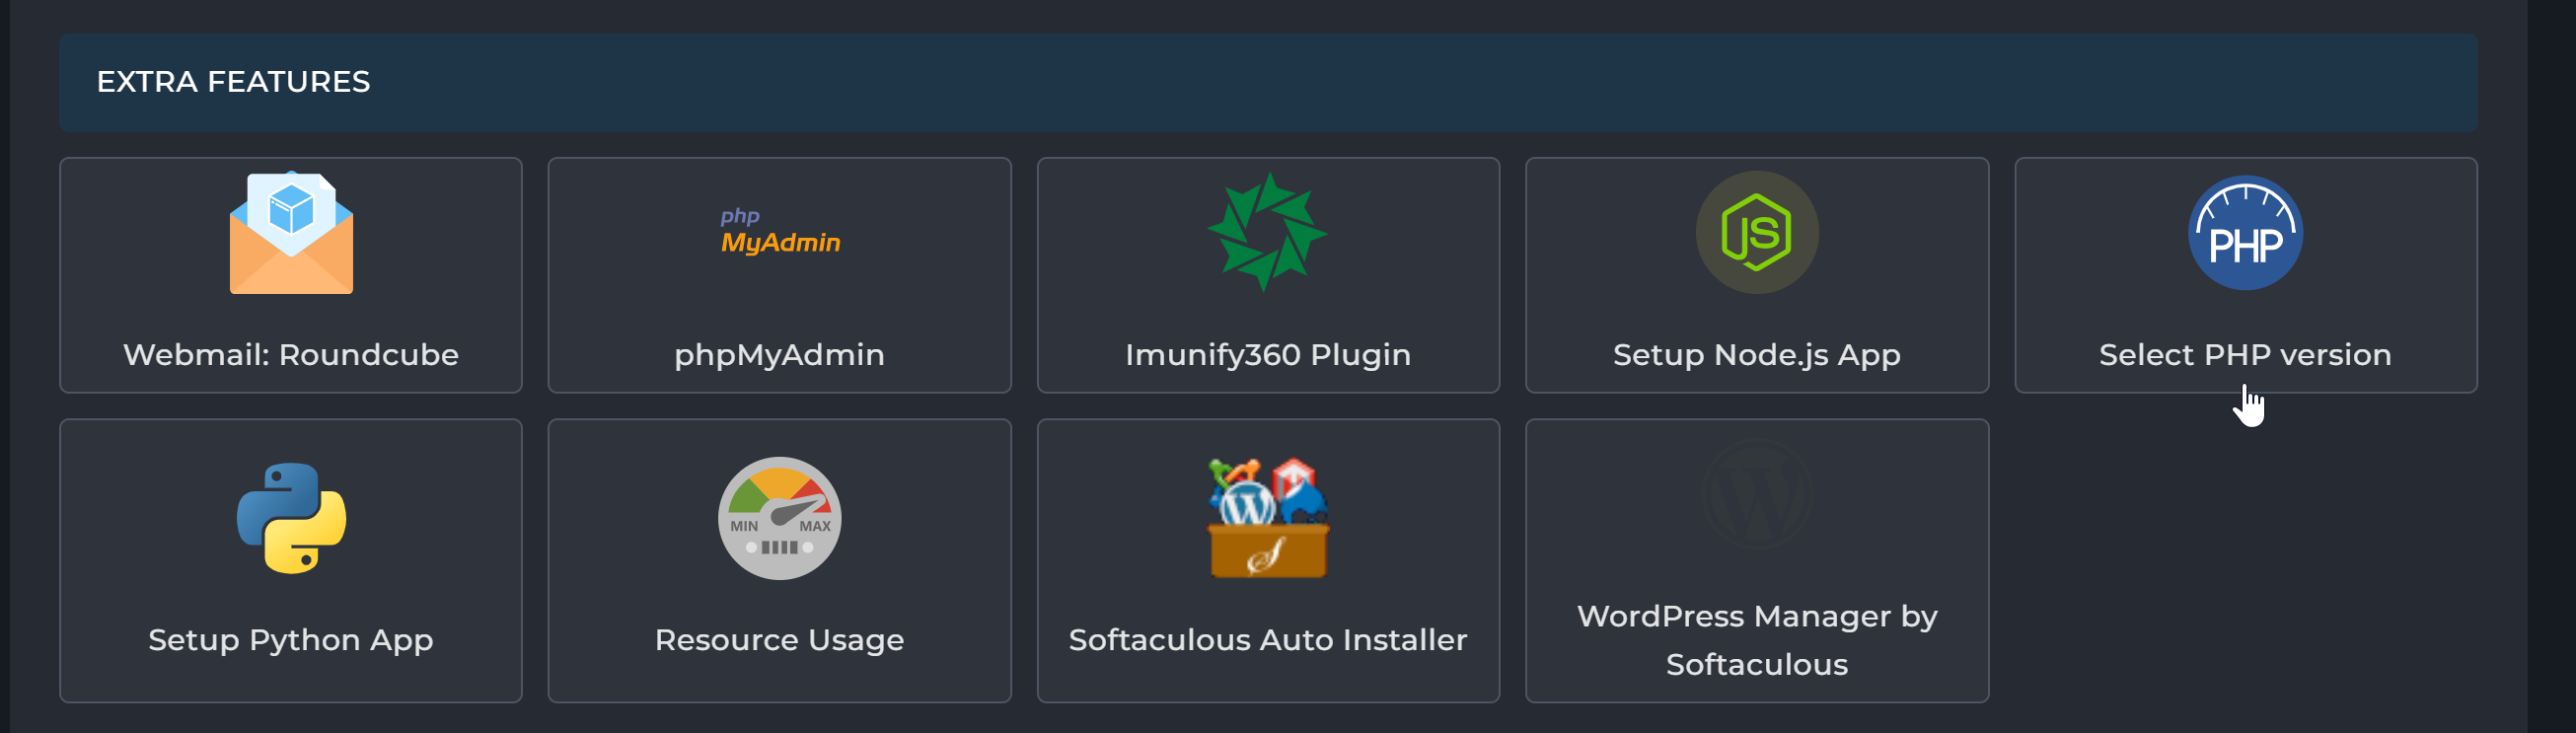Click the "EXTRA FEATURES" section header
This screenshot has height=733, width=2576.
click(x=233, y=82)
